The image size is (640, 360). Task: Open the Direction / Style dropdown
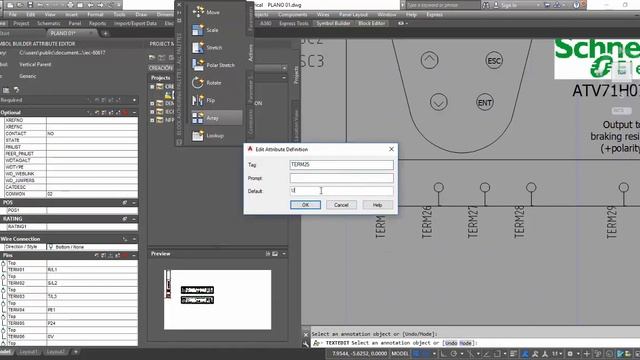pos(93,247)
